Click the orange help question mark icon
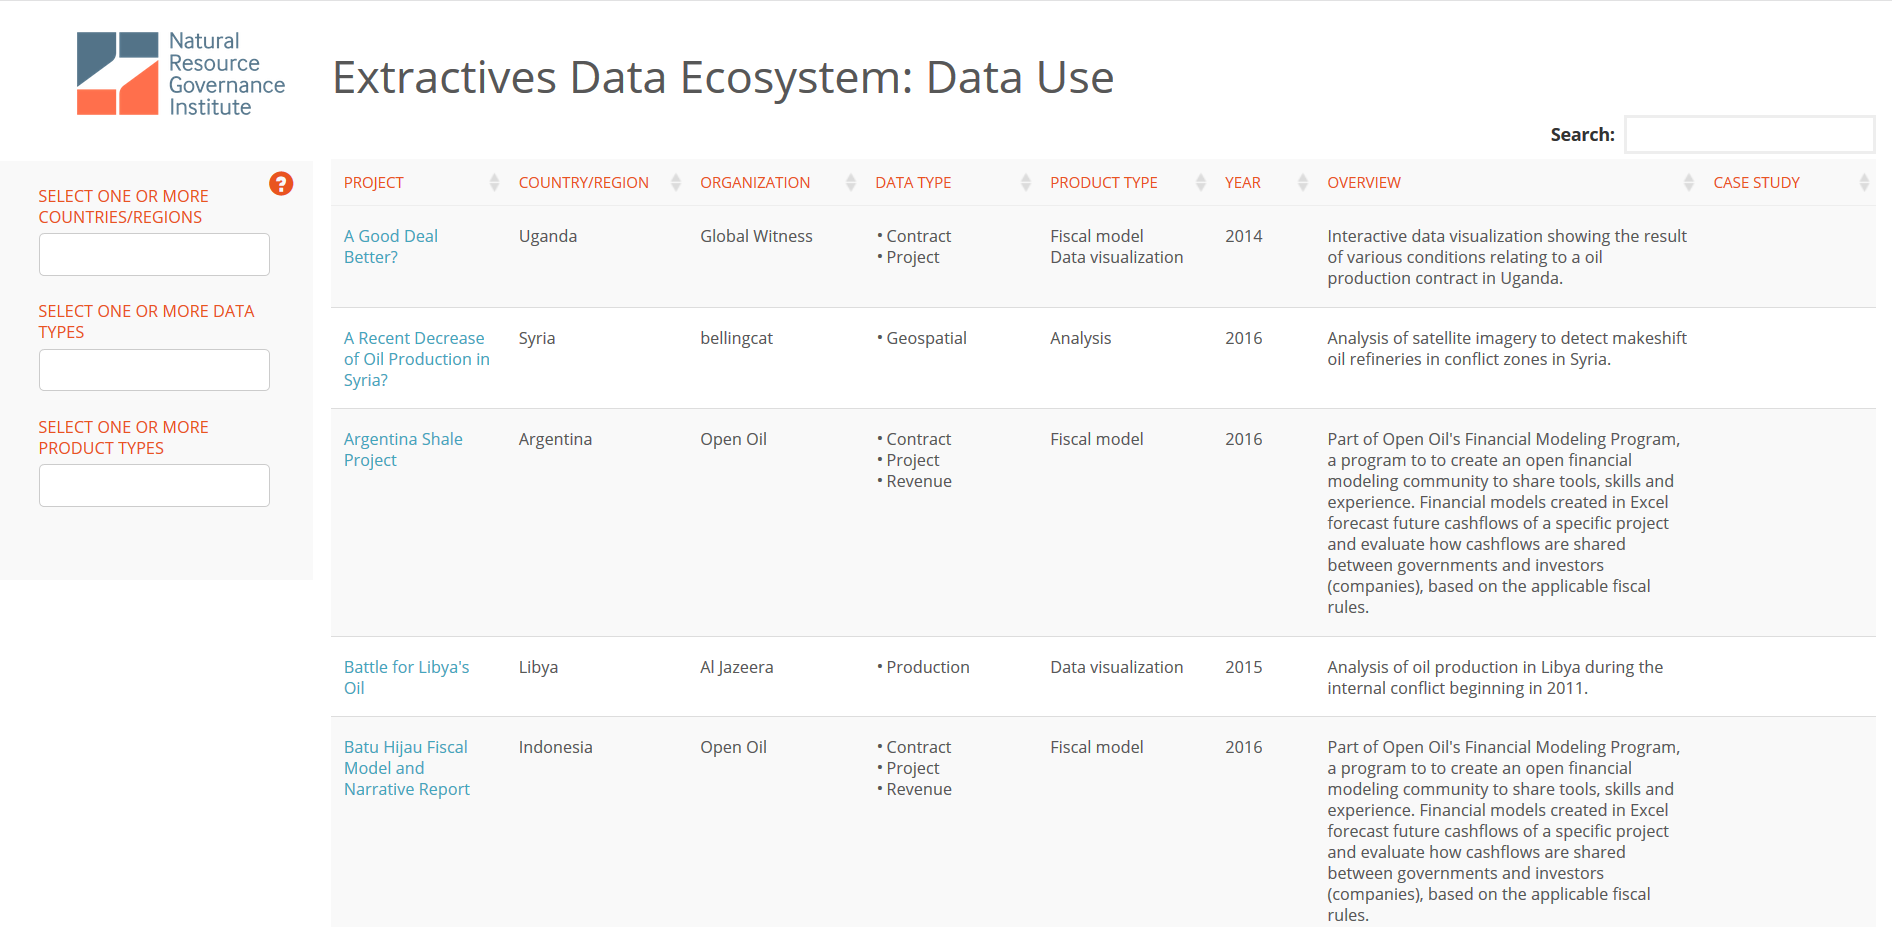 point(281,184)
